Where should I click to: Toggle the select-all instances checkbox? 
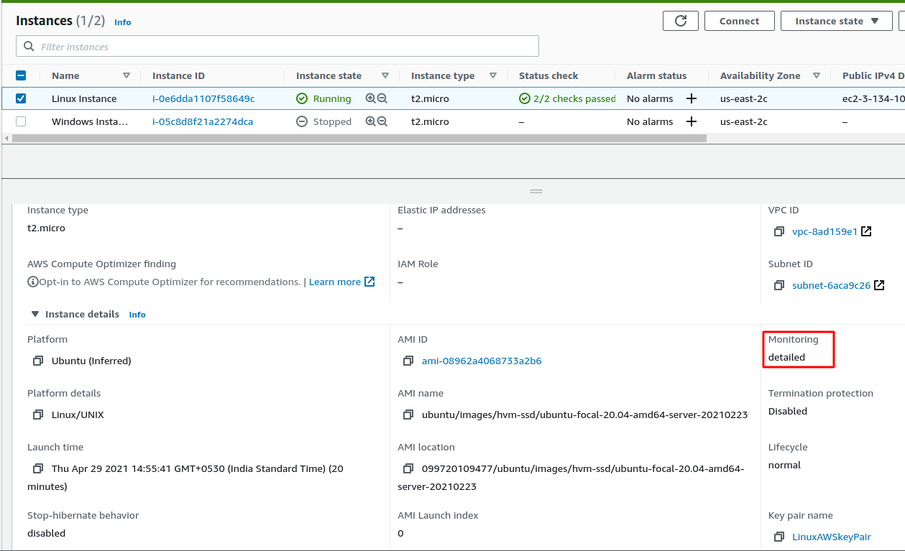click(21, 76)
